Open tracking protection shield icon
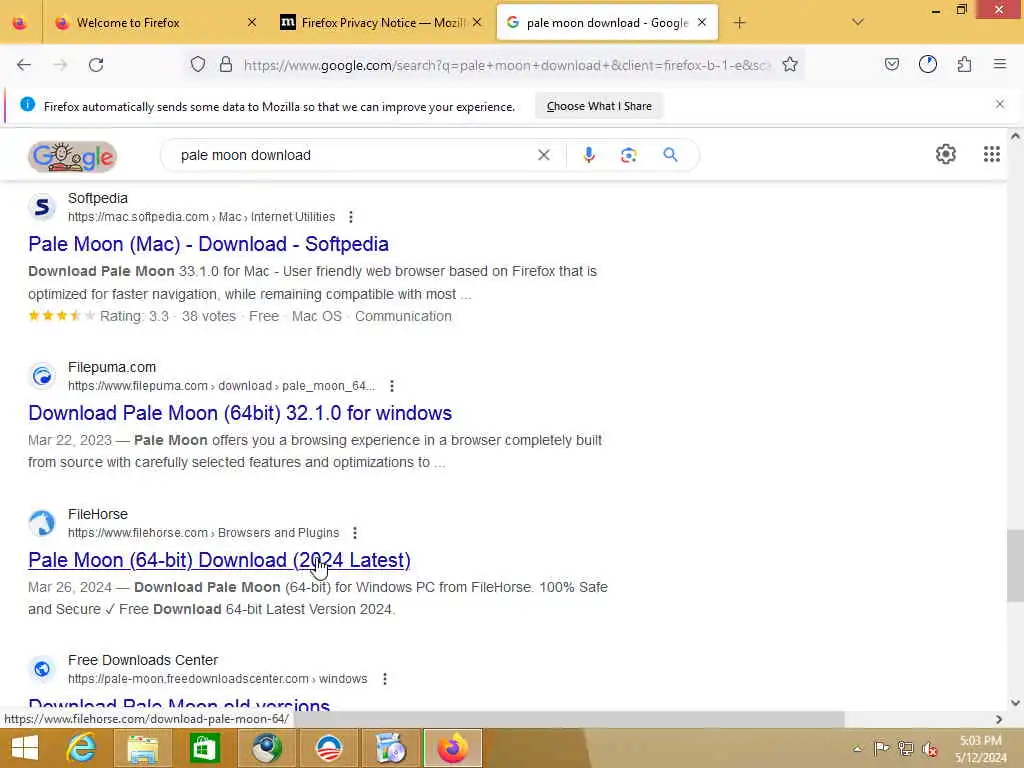The image size is (1024, 768). pyautogui.click(x=198, y=64)
